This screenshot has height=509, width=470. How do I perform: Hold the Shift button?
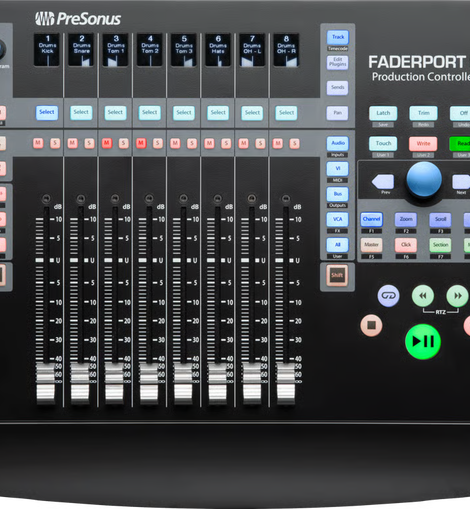pyautogui.click(x=337, y=275)
